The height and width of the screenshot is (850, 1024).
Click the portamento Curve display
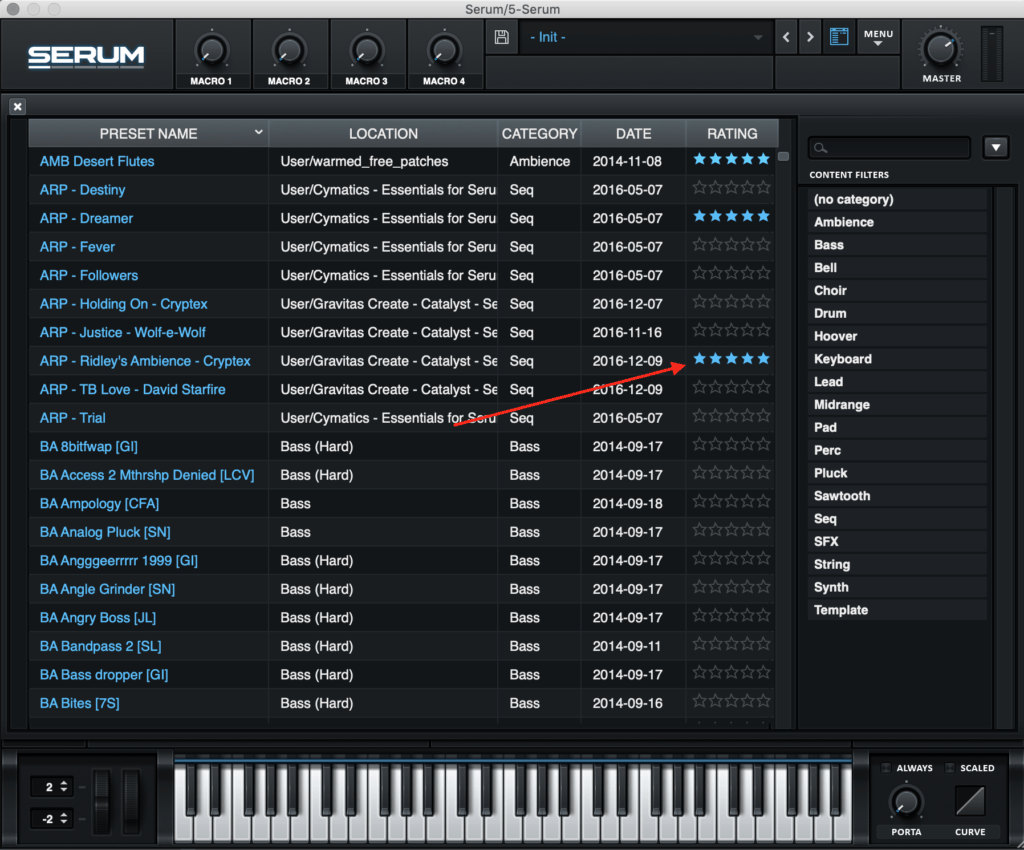(x=970, y=801)
